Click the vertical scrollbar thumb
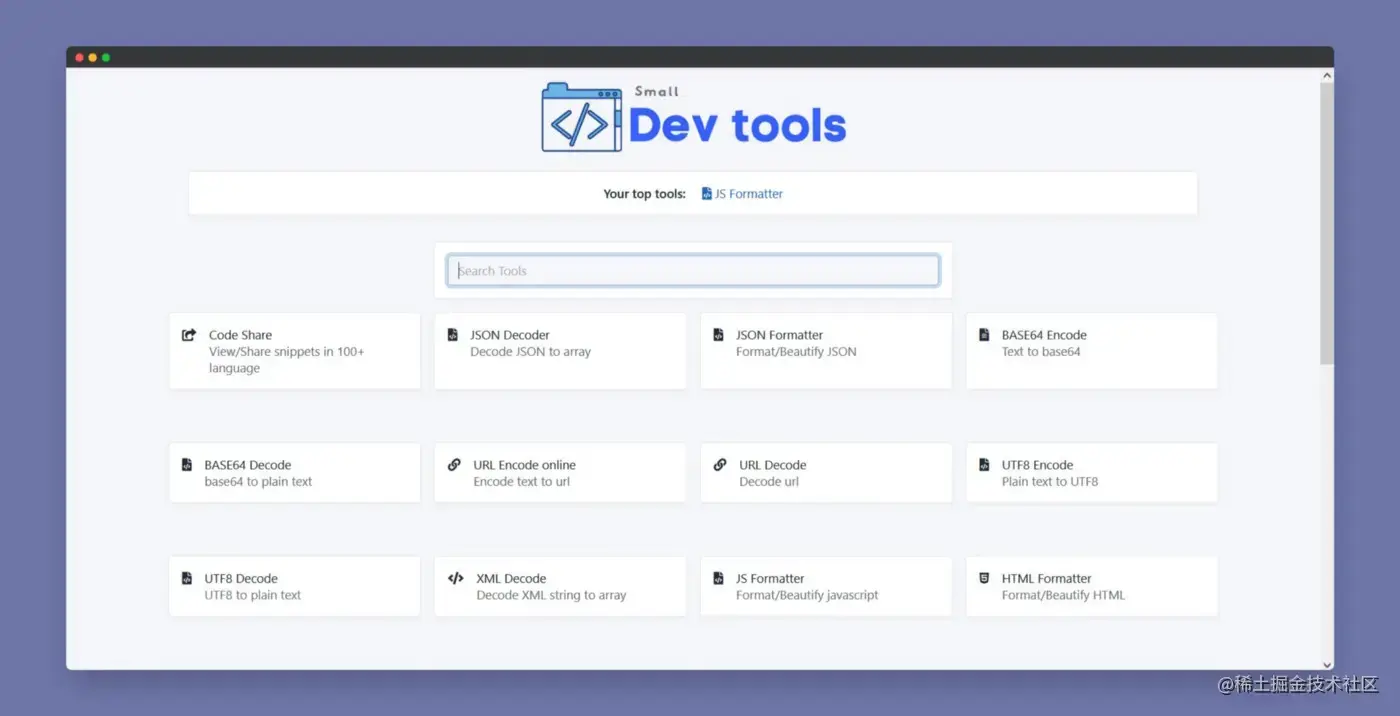 (1327, 223)
